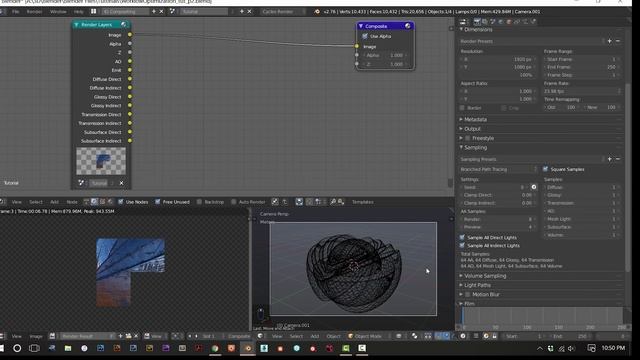
Task: Remove render preset with minus button
Action: [x=618, y=41]
